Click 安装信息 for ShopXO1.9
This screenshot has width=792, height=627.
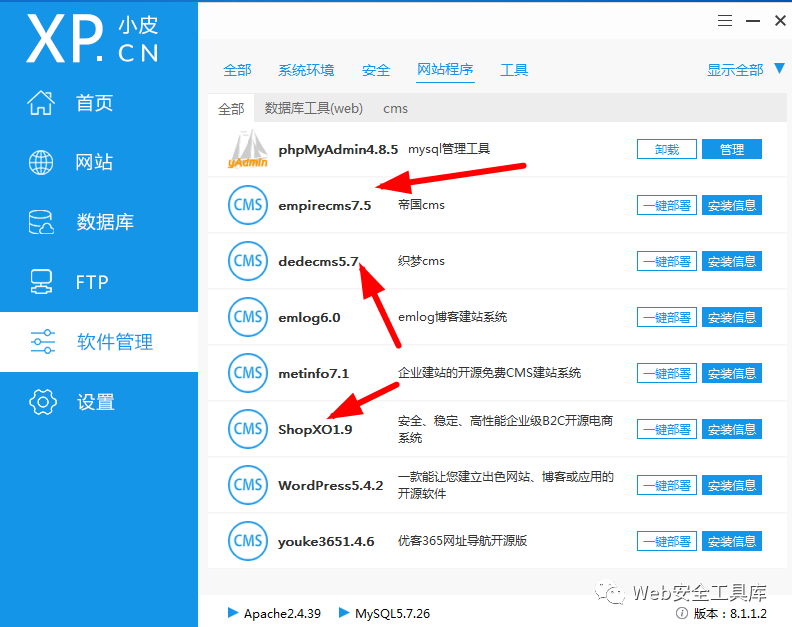click(x=732, y=429)
